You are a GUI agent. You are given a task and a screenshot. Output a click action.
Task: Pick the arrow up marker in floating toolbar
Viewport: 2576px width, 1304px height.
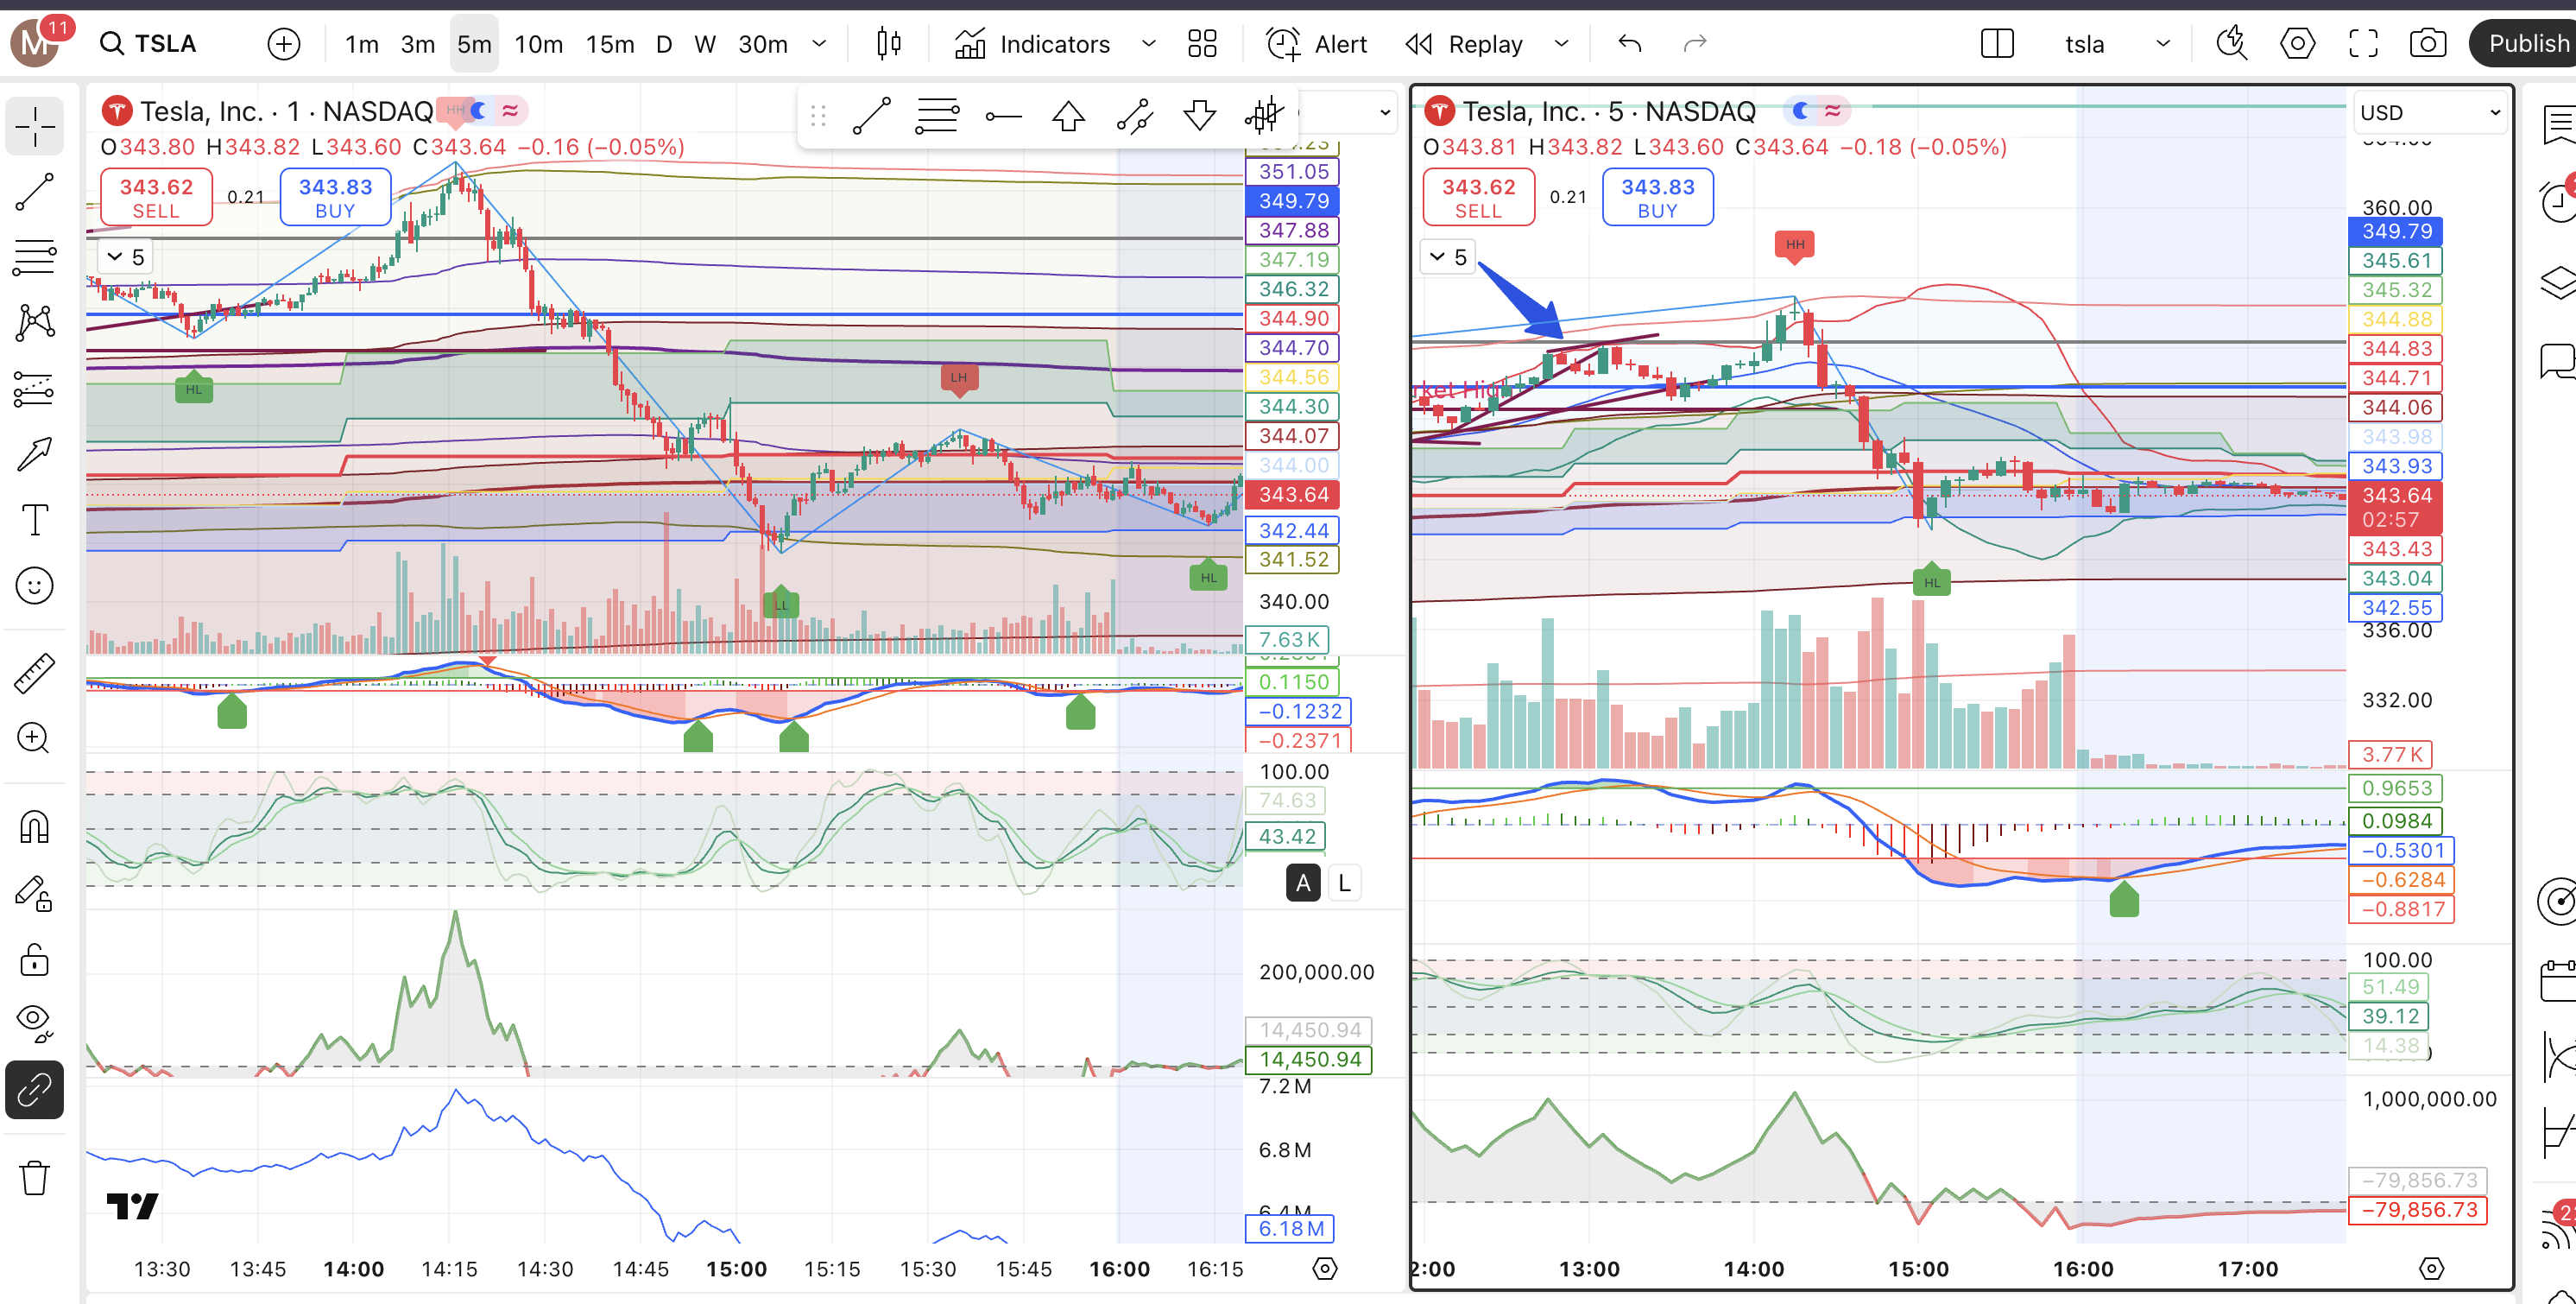(x=1068, y=116)
